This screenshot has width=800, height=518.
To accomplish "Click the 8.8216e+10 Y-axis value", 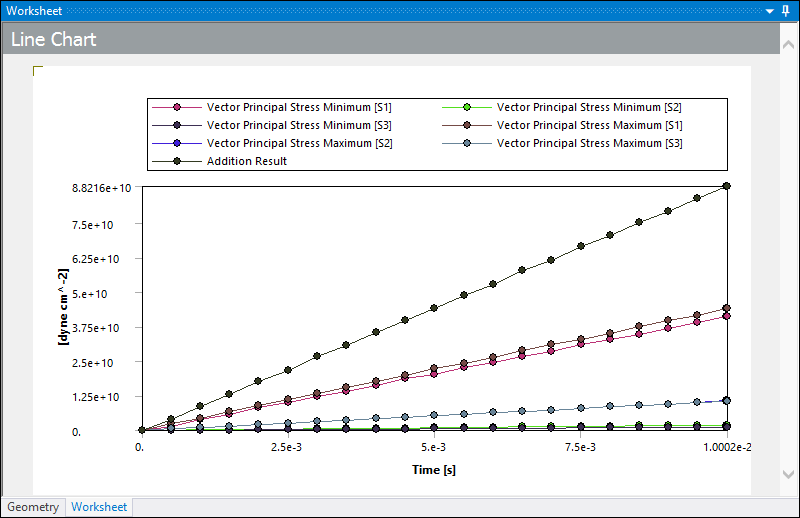I will coord(102,188).
